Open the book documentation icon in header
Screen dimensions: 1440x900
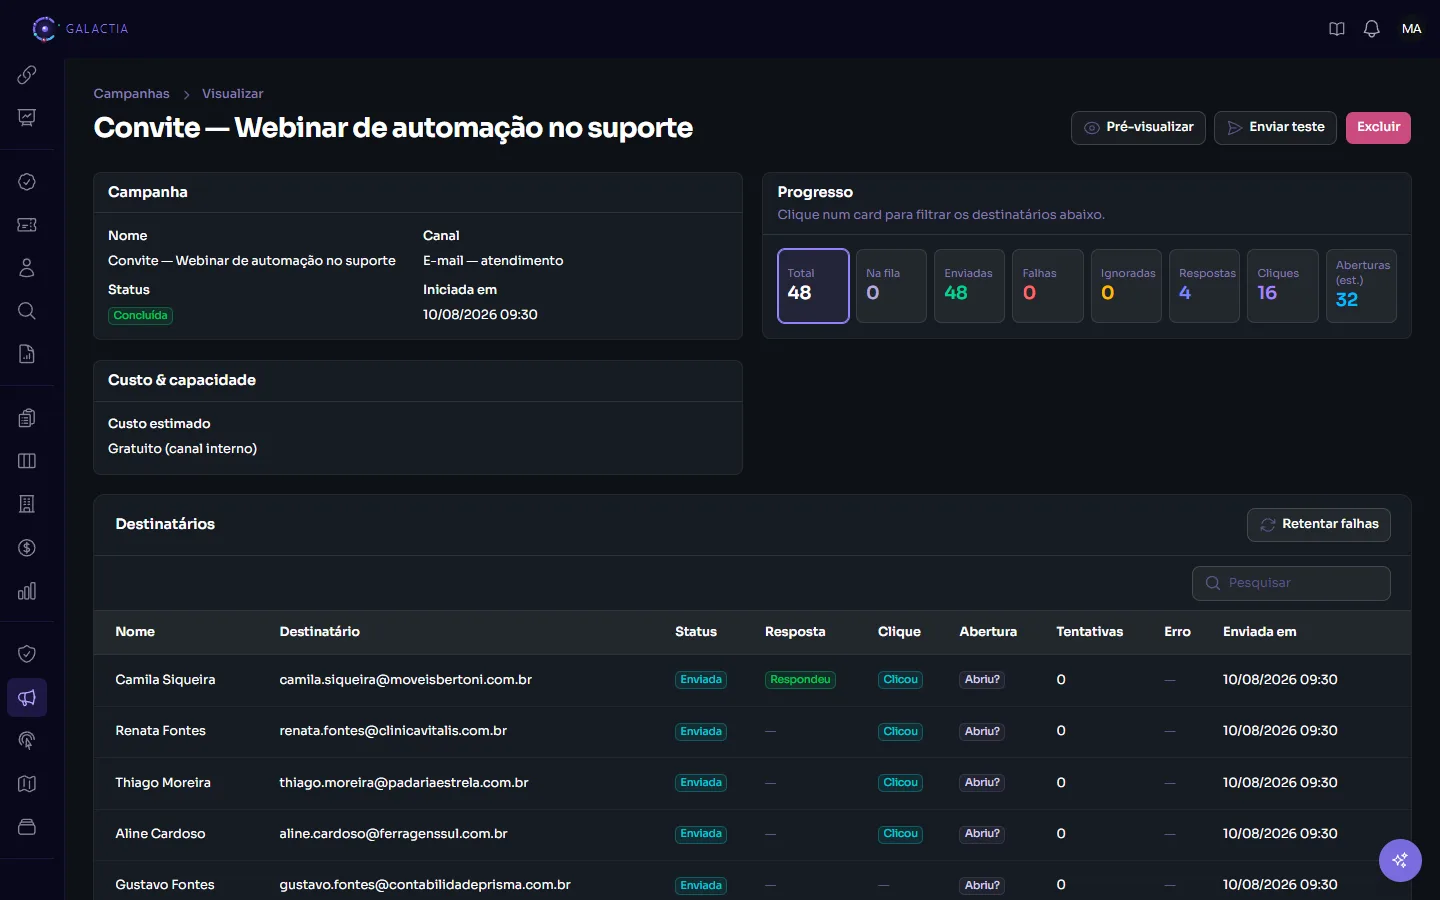1337,29
